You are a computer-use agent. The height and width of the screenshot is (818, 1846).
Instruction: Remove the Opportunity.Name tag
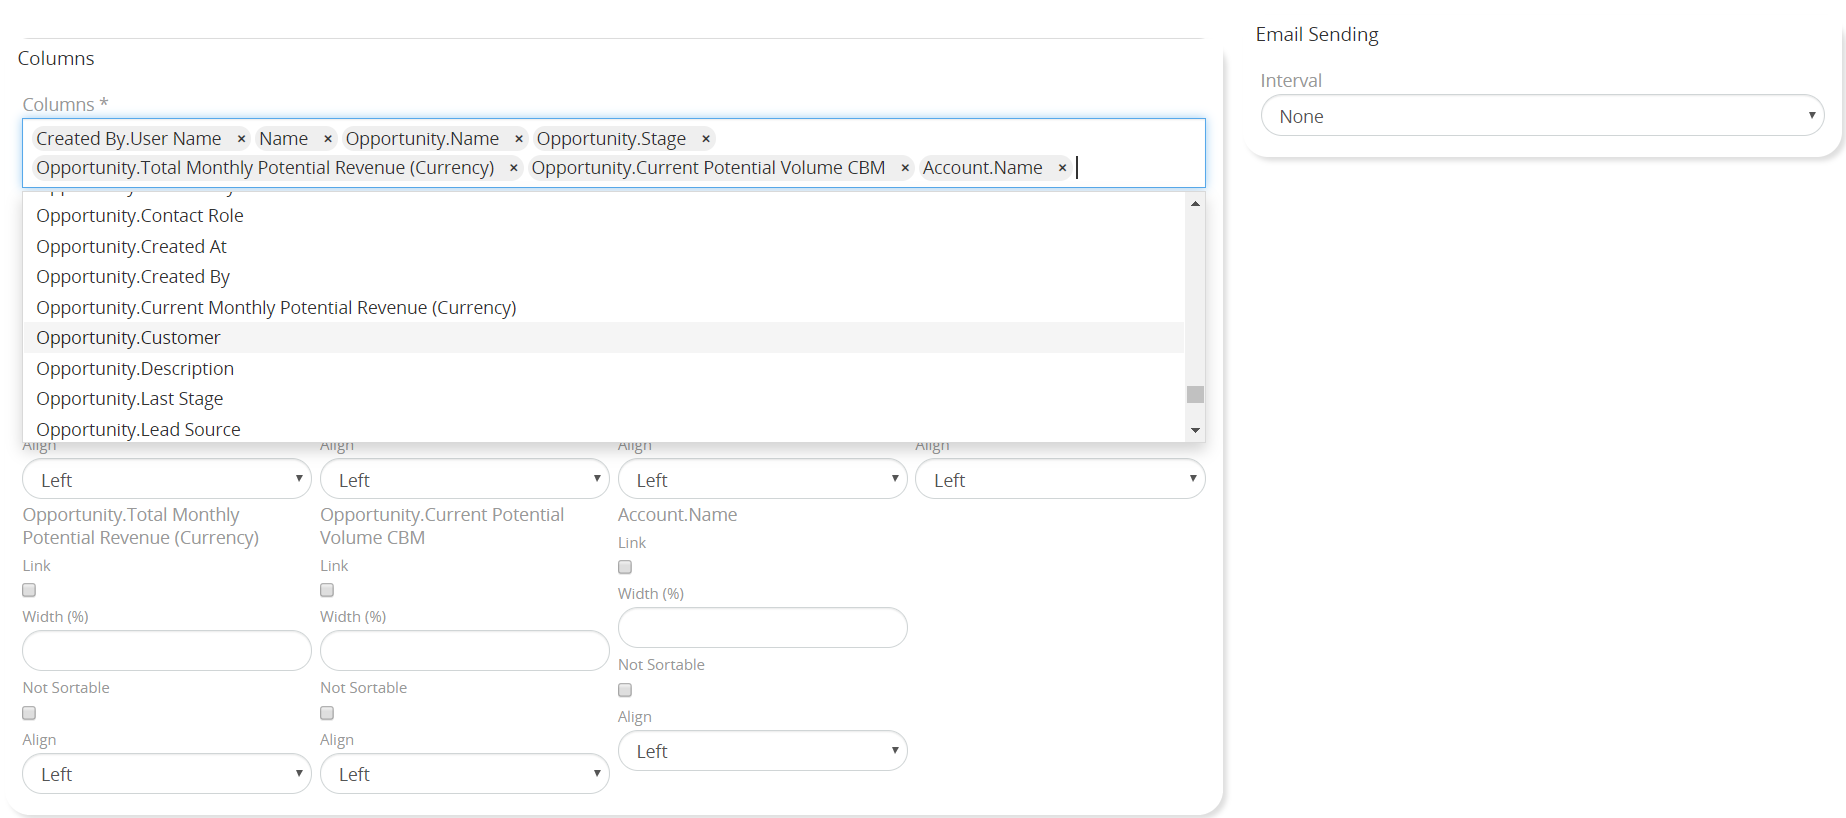click(x=519, y=139)
